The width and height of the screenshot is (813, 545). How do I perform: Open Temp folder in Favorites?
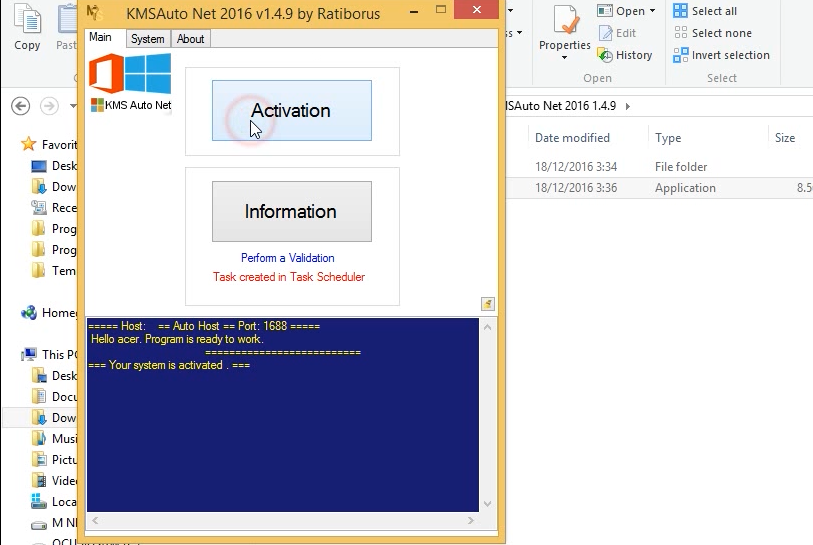point(54,271)
